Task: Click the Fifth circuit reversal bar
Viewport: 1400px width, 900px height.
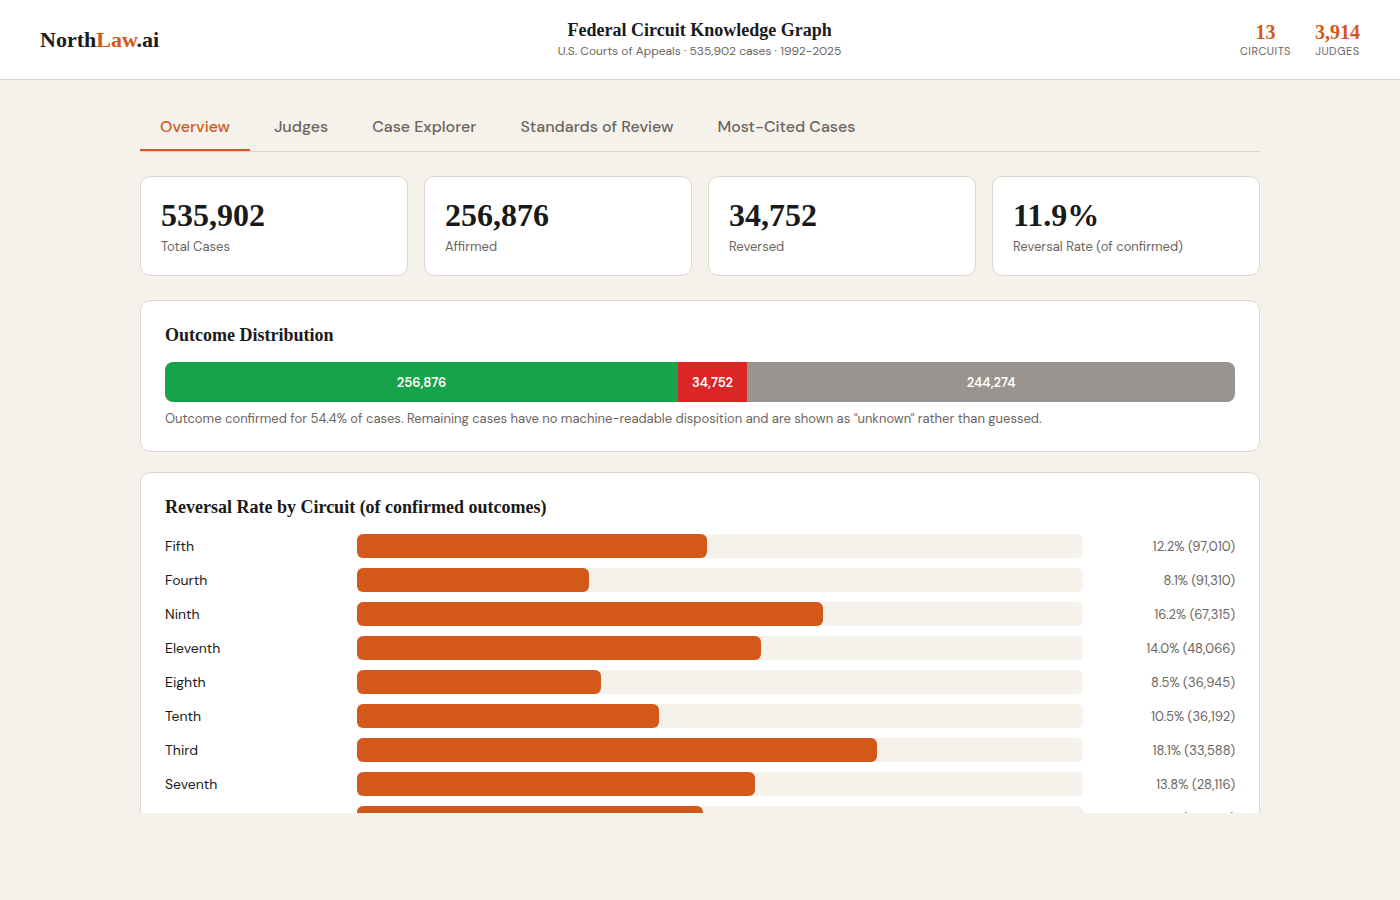Action: tap(532, 546)
